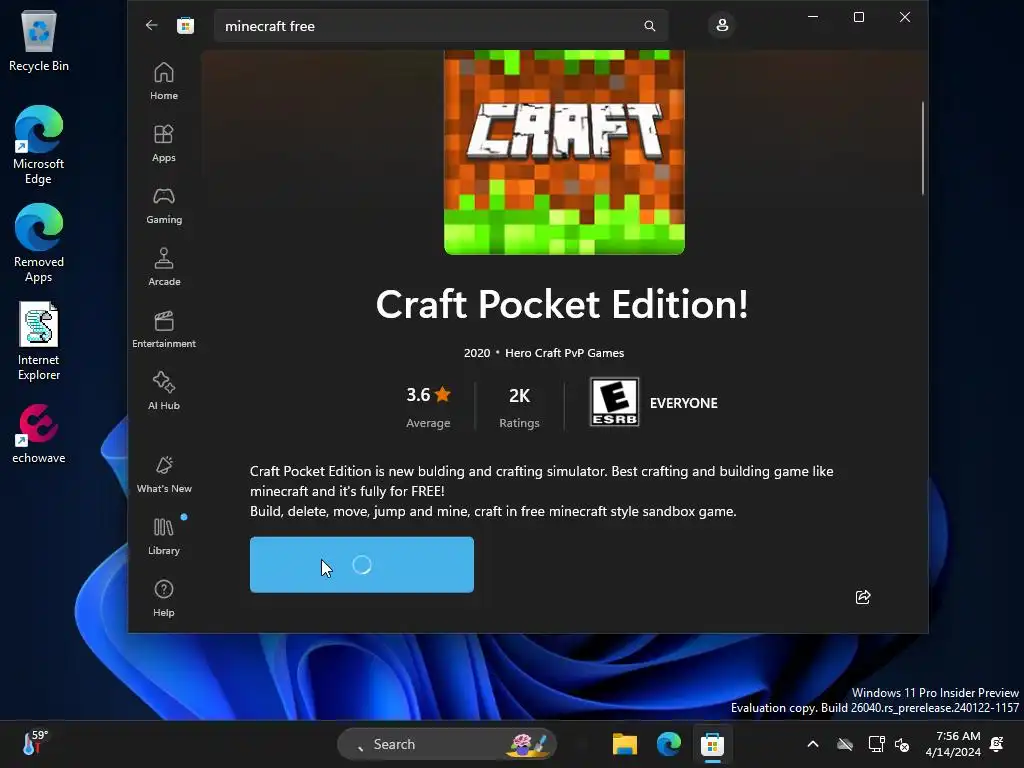The height and width of the screenshot is (768, 1024).
Task: Open the Gaming section
Action: [164, 205]
